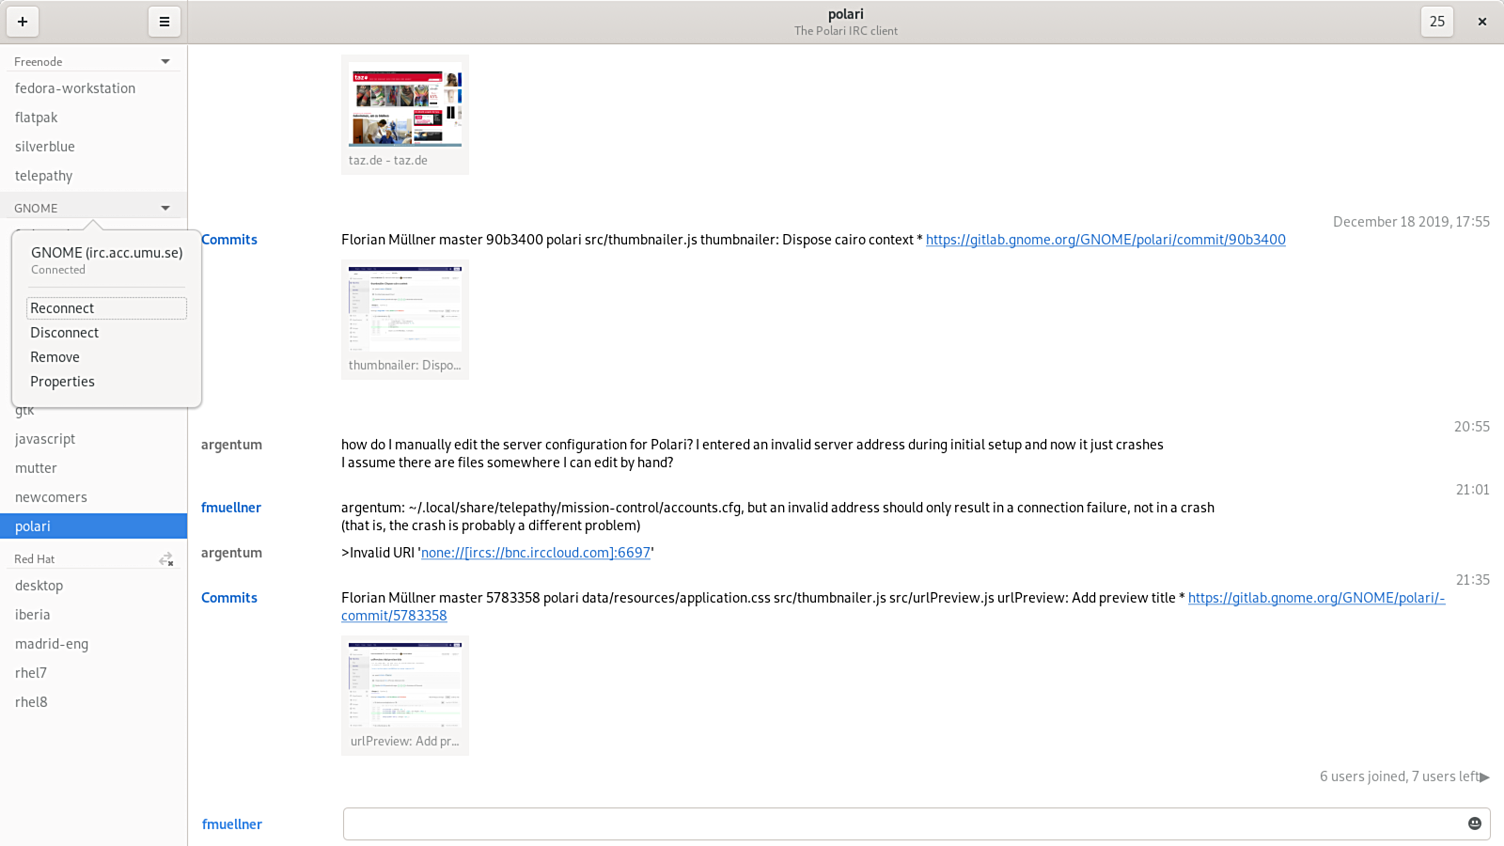Open the urlPreview commit thumbnail
Viewport: 1504px width, 846px height.
405,686
